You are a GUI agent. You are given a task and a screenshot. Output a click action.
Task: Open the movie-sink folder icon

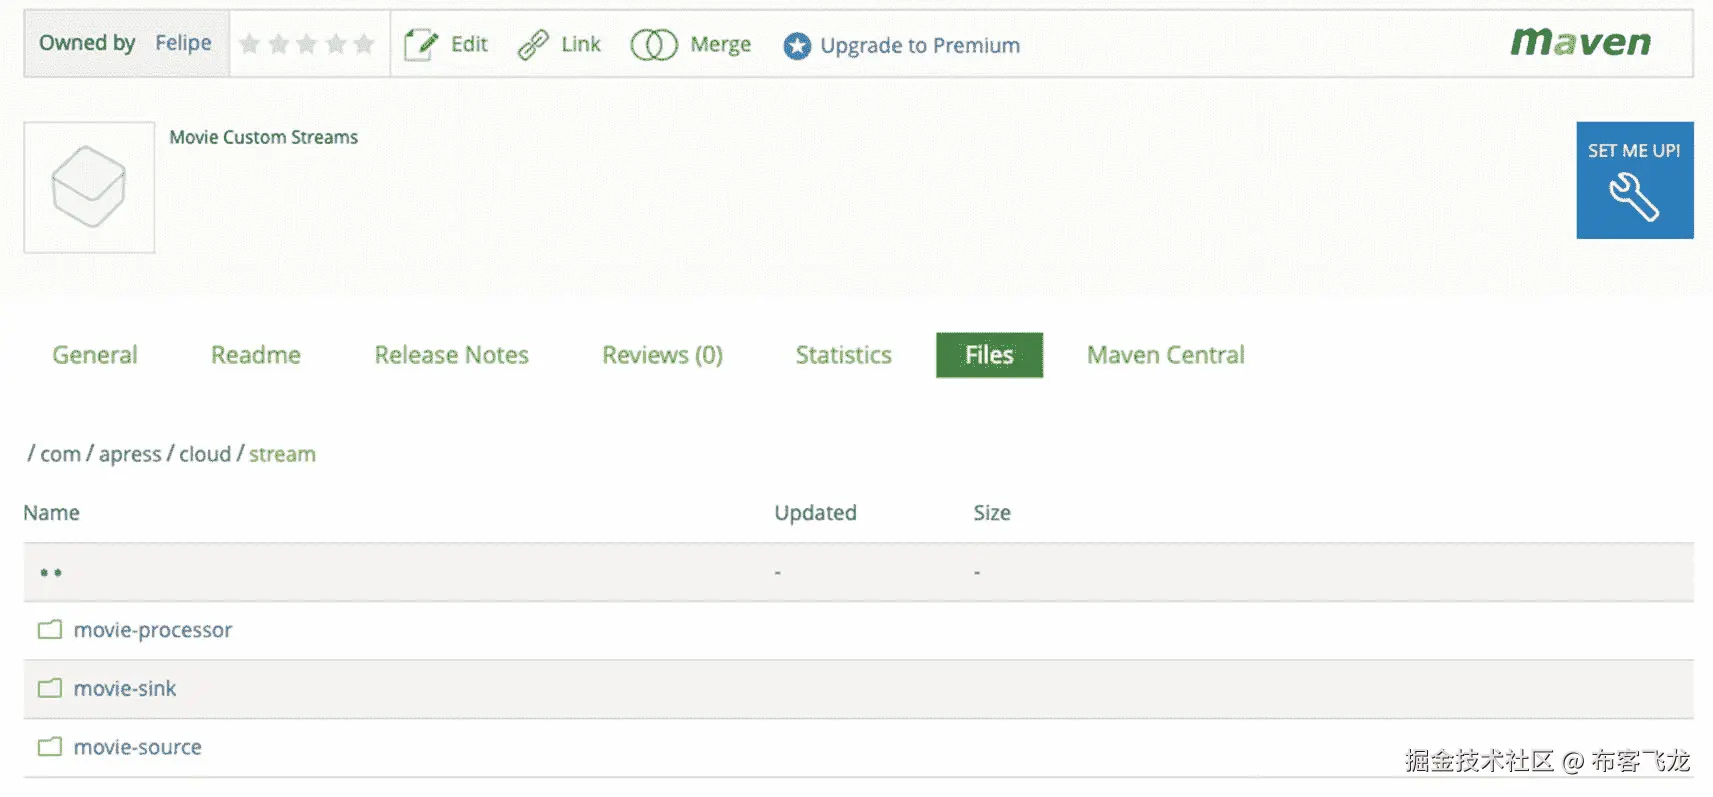50,688
